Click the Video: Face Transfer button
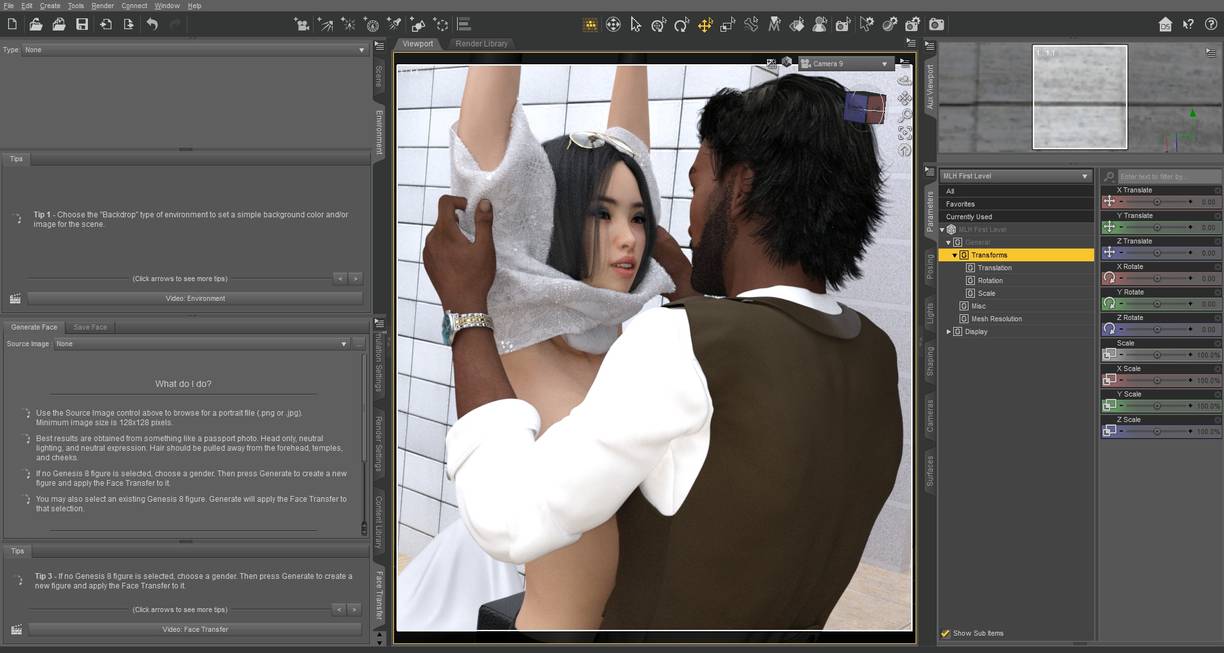 point(195,630)
